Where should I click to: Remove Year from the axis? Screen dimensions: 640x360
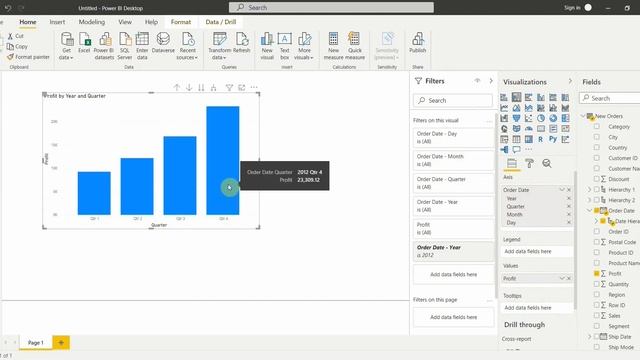569,198
